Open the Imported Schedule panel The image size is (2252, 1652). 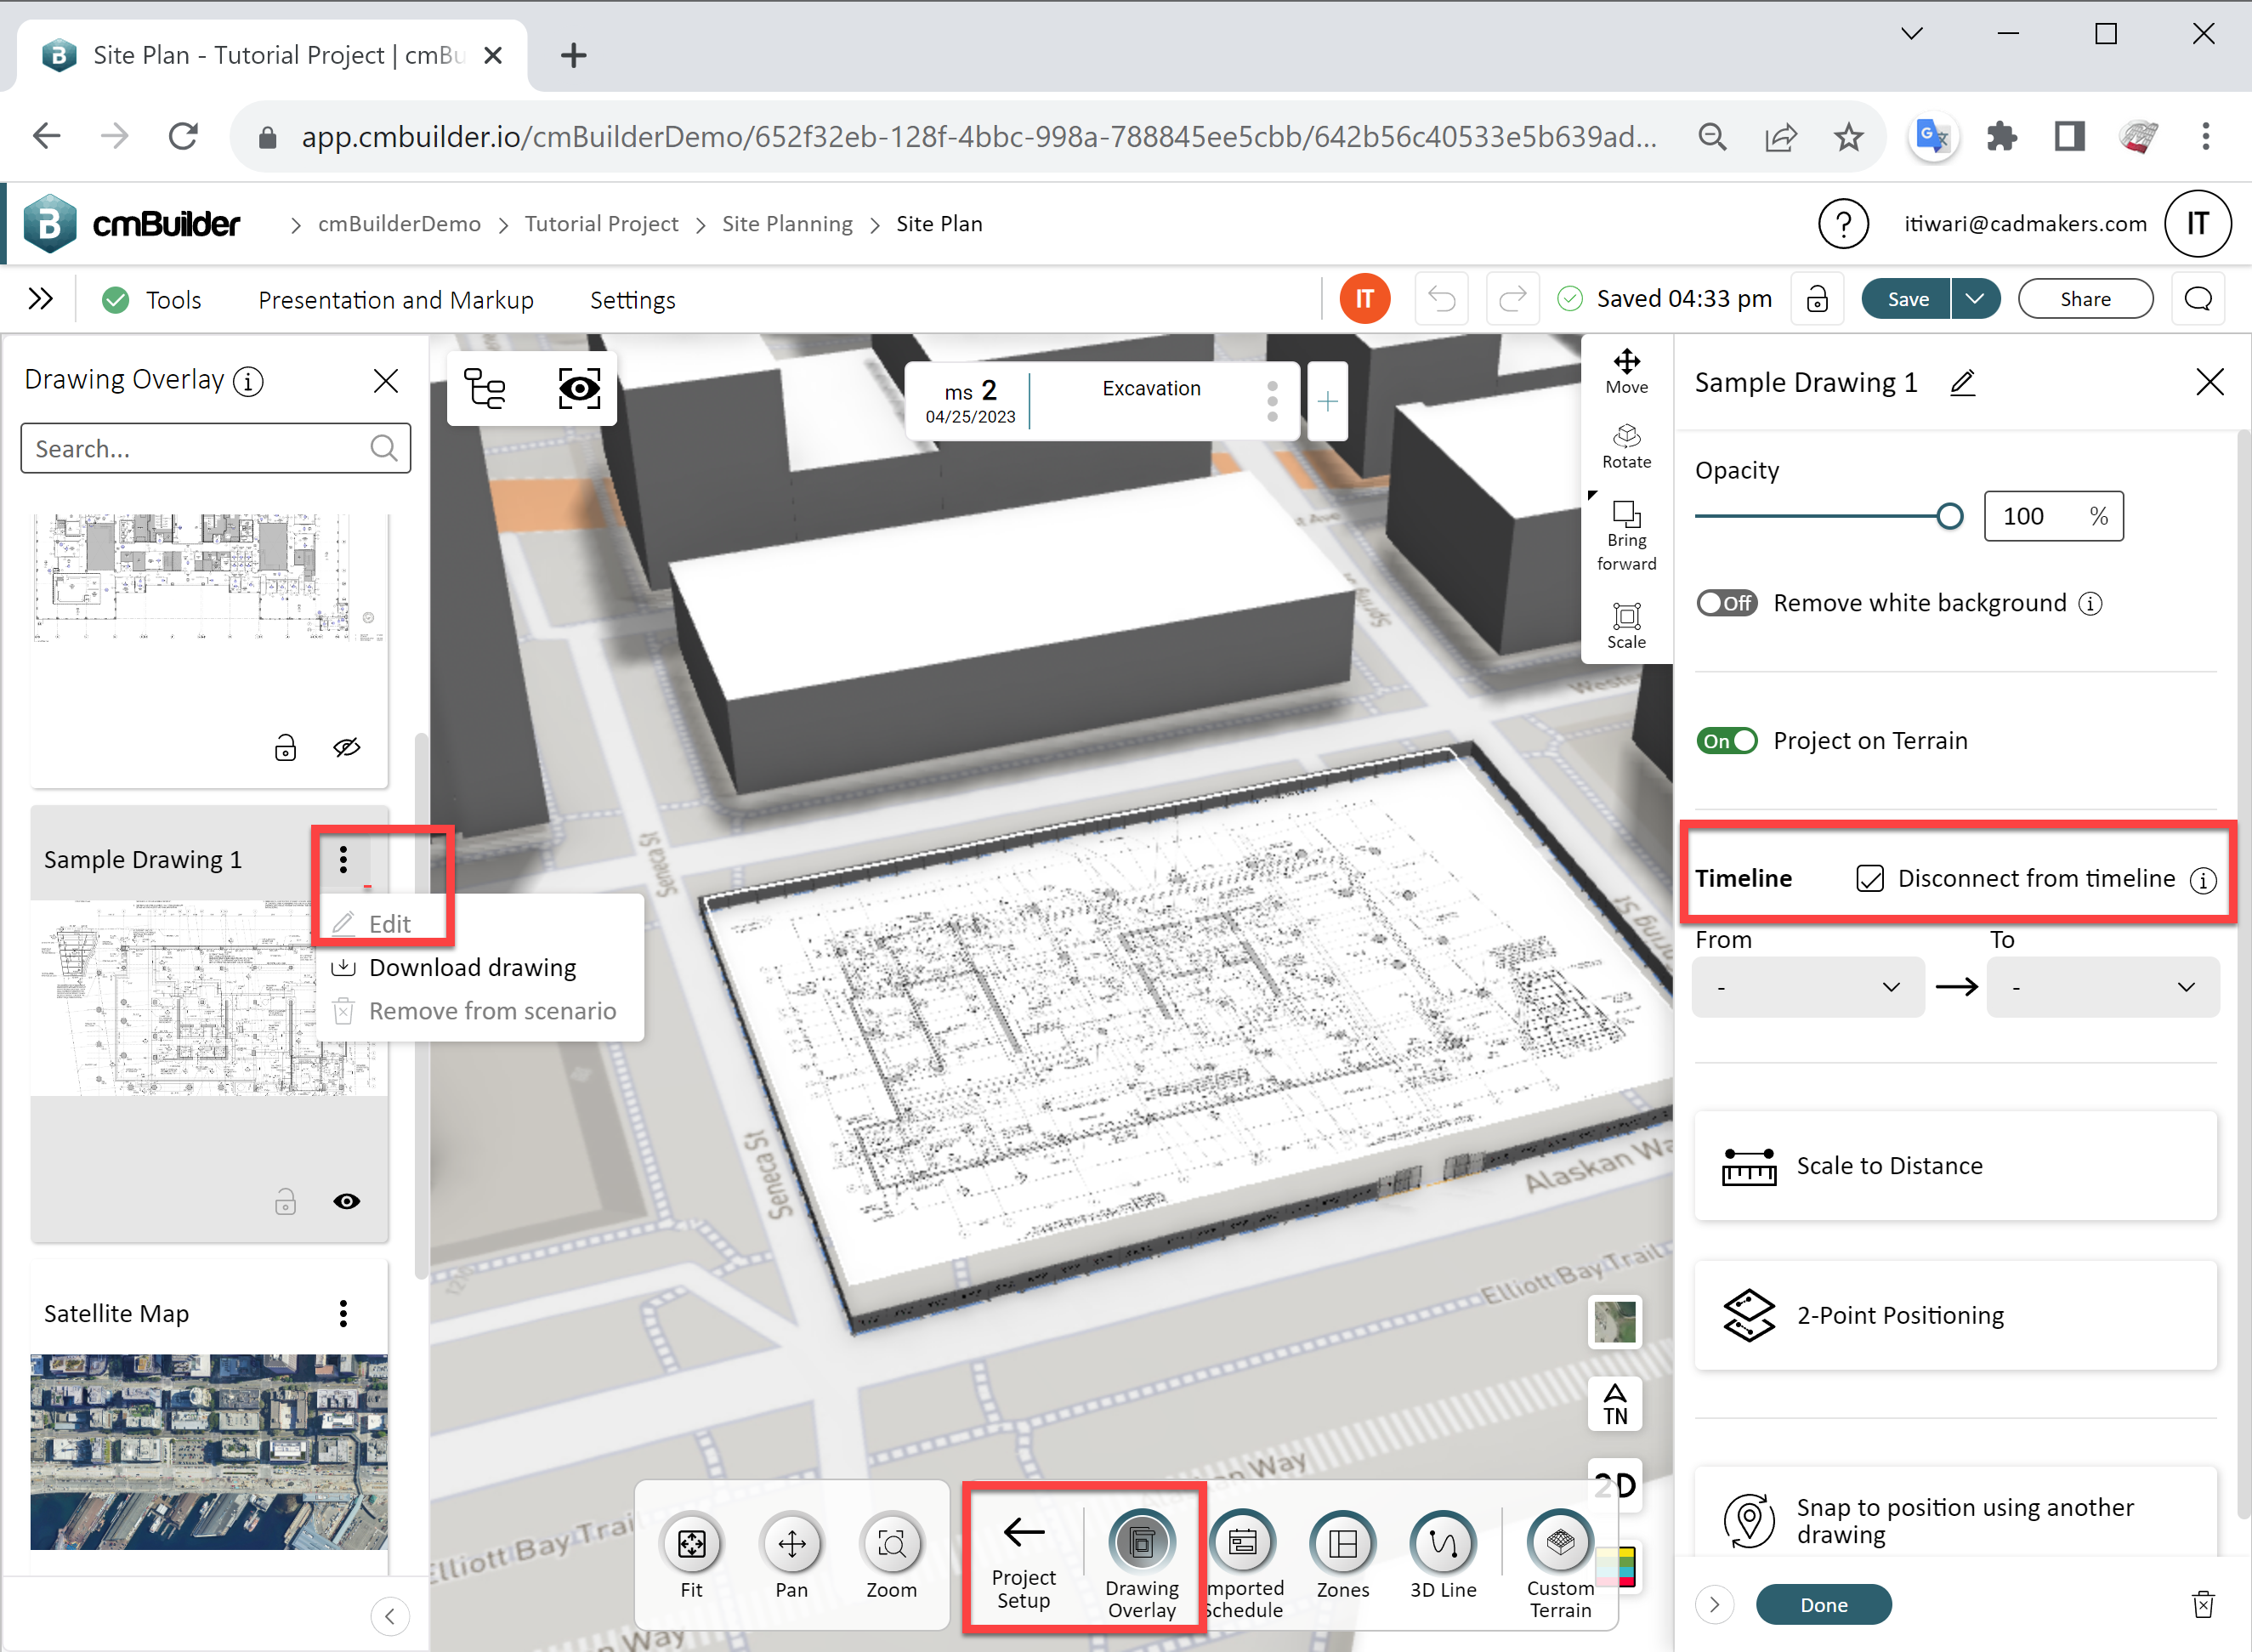pos(1243,1545)
